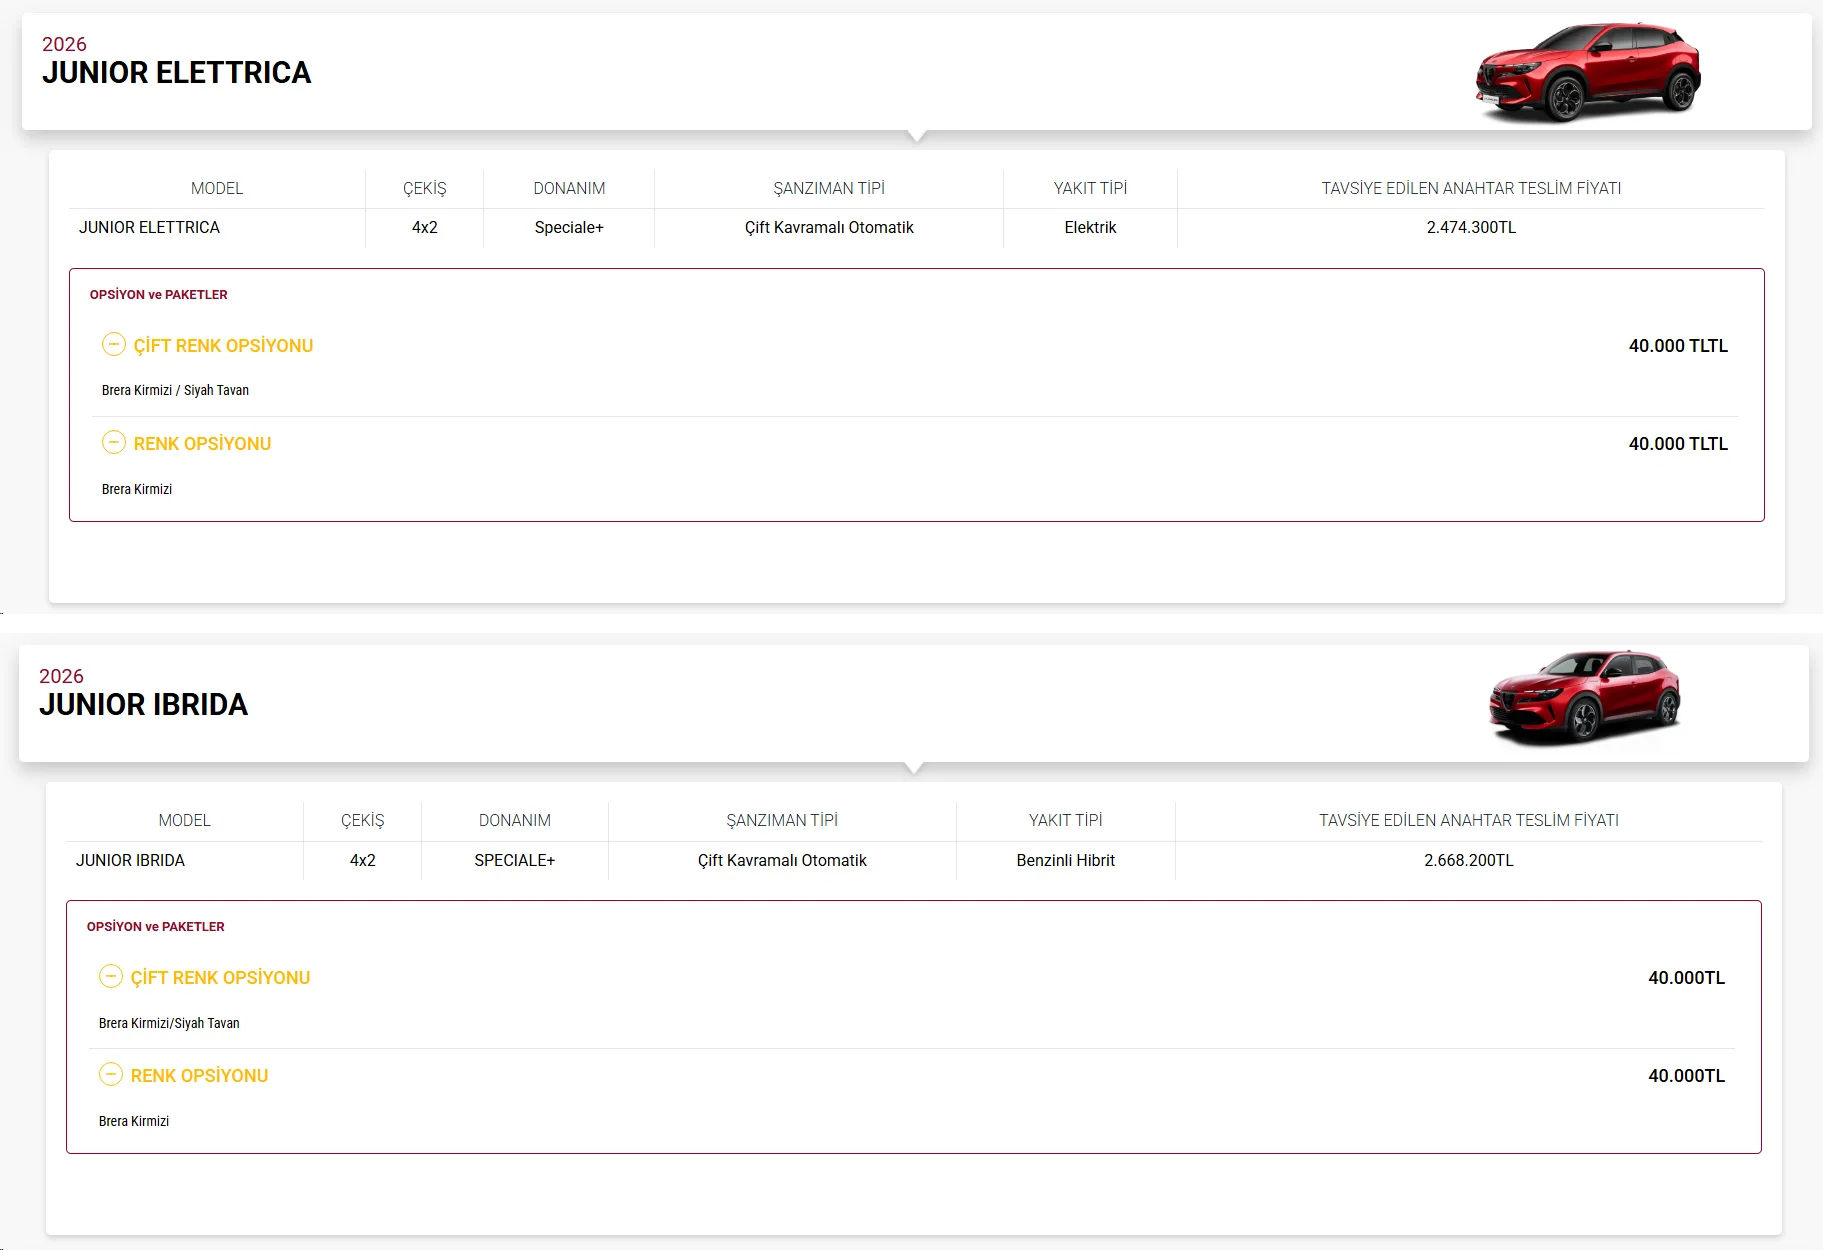Click the 2026 year above JUNIOR ELETTRICA
The height and width of the screenshot is (1250, 1823).
click(x=64, y=44)
